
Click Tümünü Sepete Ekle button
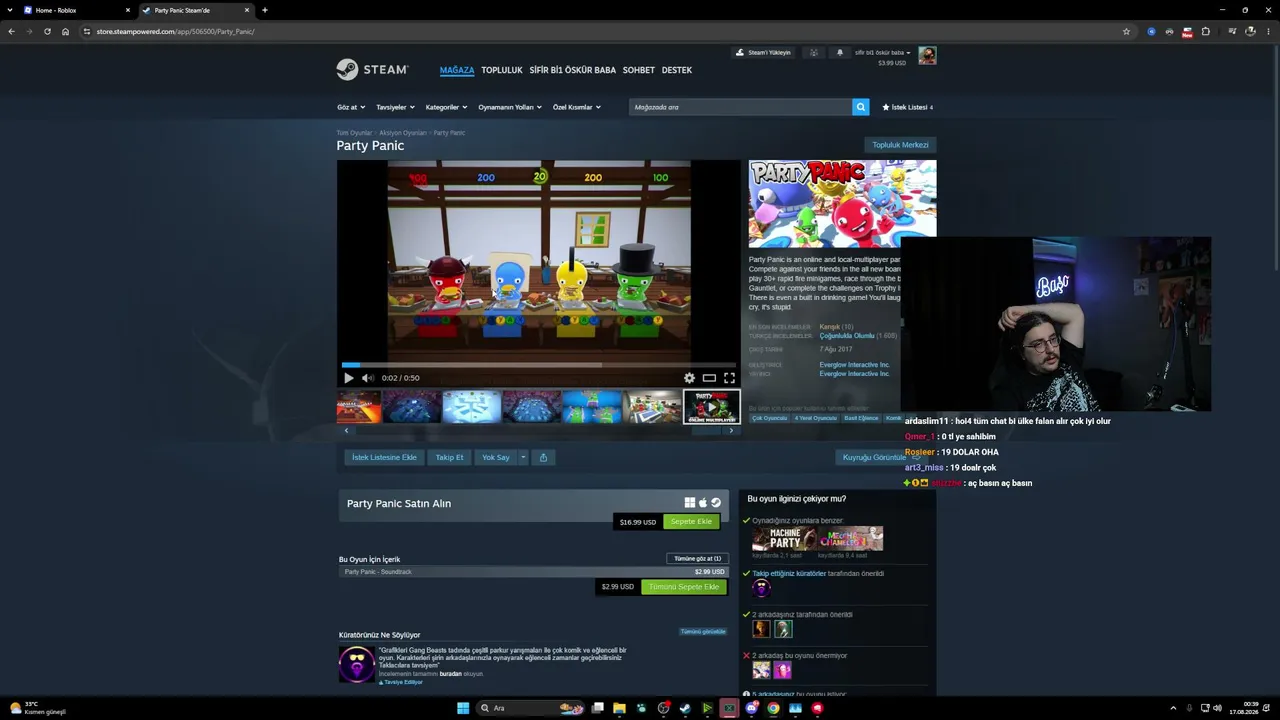click(x=684, y=587)
